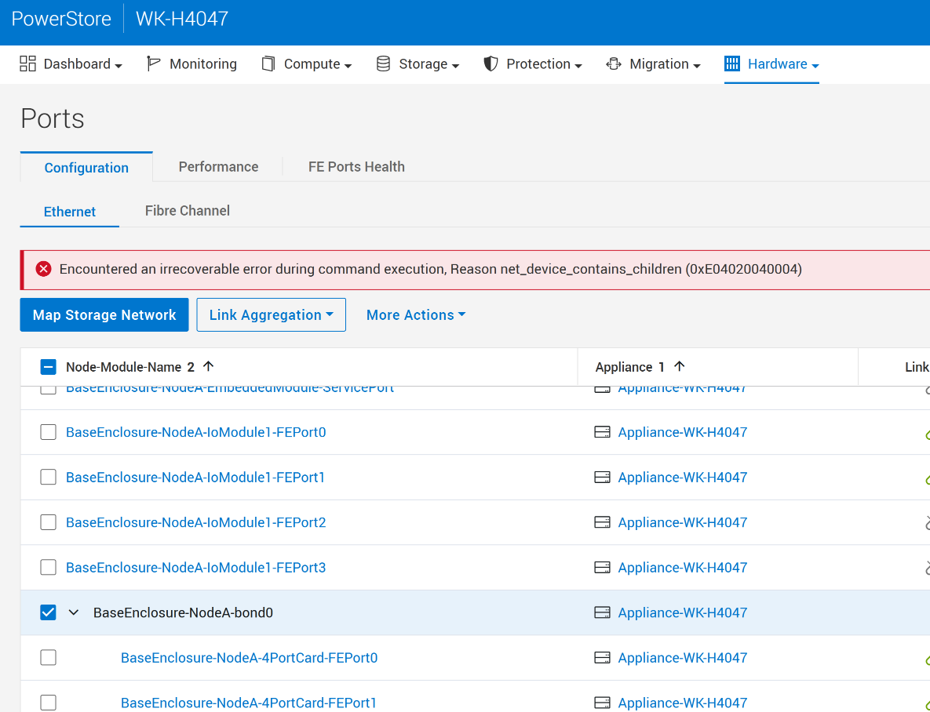Click the net_device_contains_children error message text
The height and width of the screenshot is (712, 930).
[x=431, y=269]
